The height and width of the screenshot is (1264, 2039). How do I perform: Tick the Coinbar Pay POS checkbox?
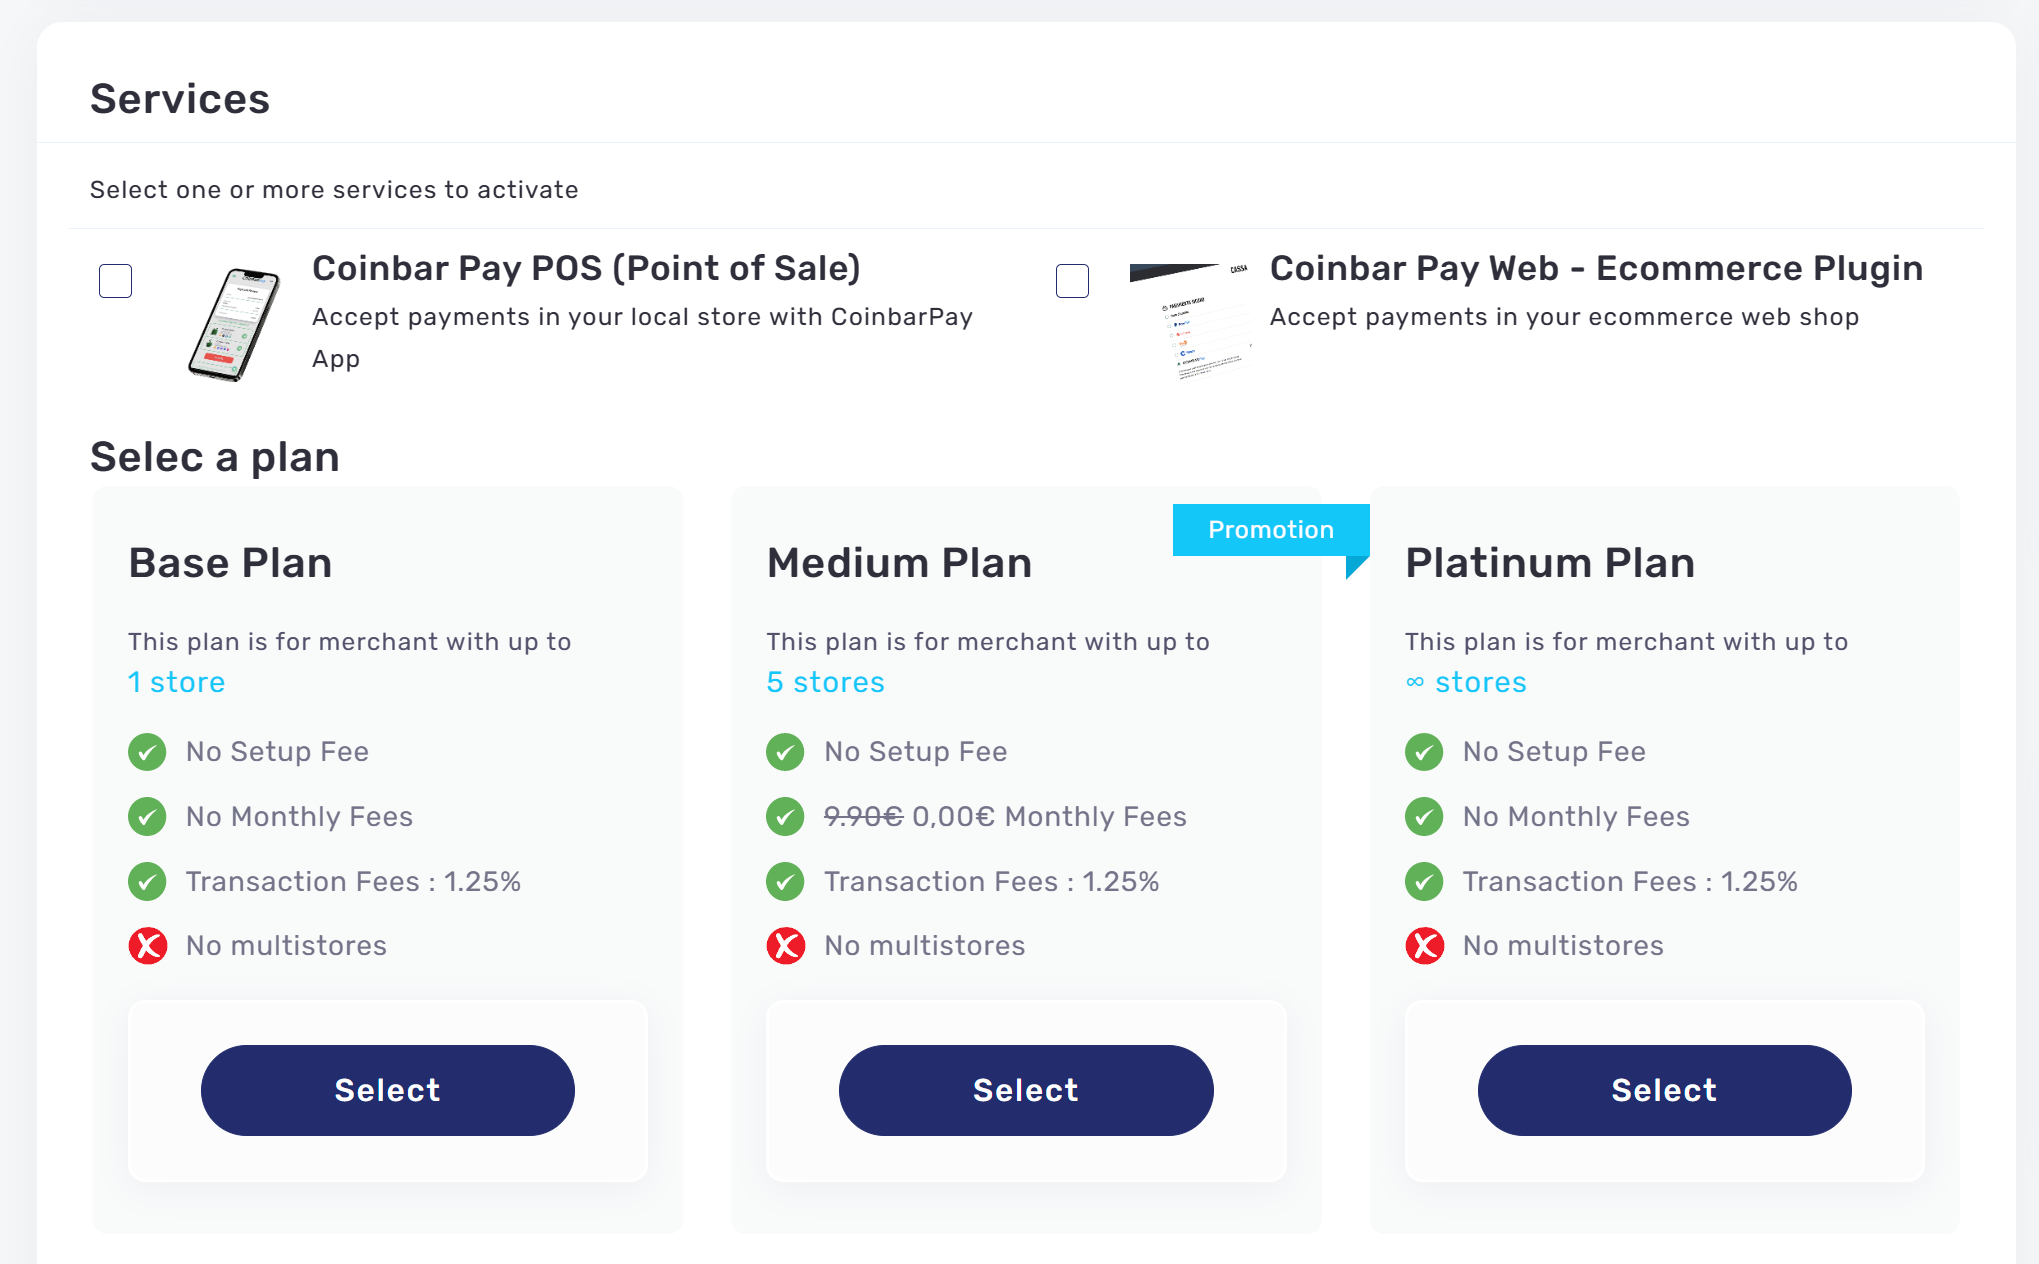(x=116, y=281)
